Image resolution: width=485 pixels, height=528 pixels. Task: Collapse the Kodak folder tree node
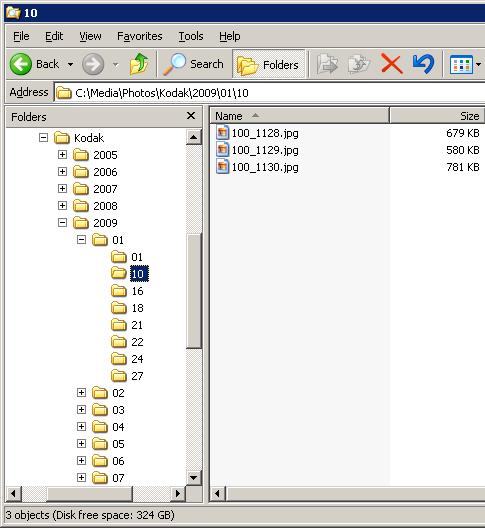point(43,137)
